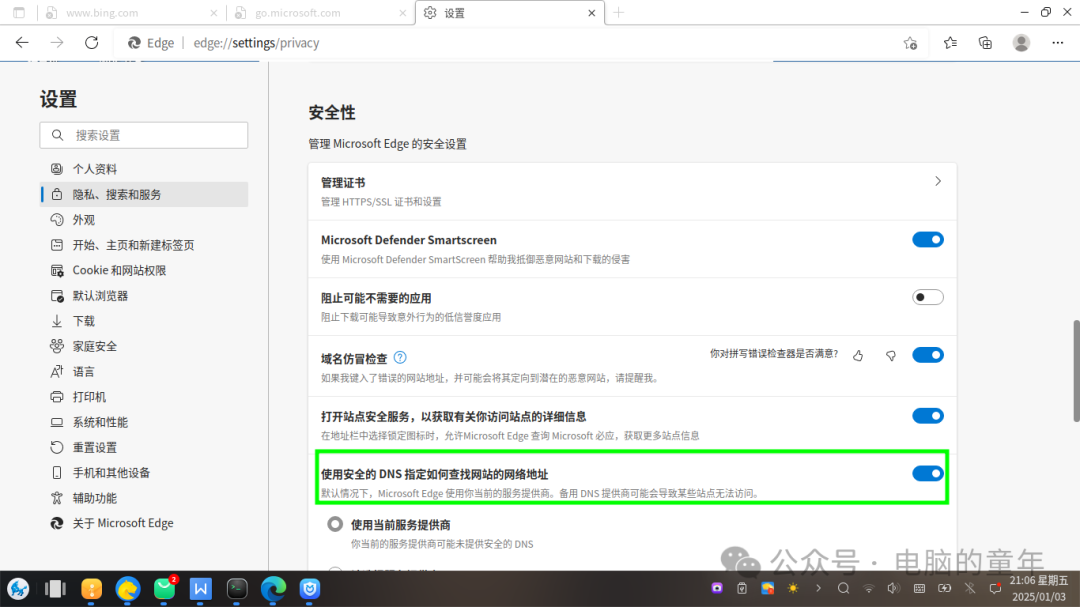1080x607 pixels.
Task: Close the go.microsoft.com tab
Action: tap(403, 13)
